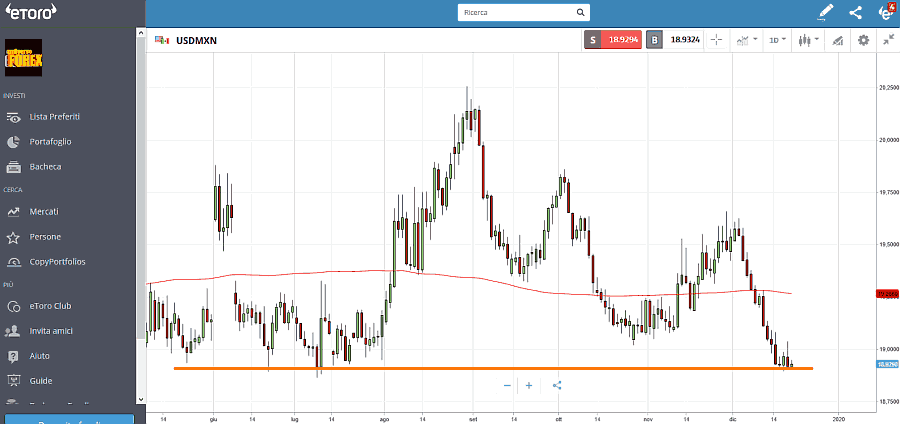
Task: Expand the candlestick chart type dropdown
Action: [808, 40]
